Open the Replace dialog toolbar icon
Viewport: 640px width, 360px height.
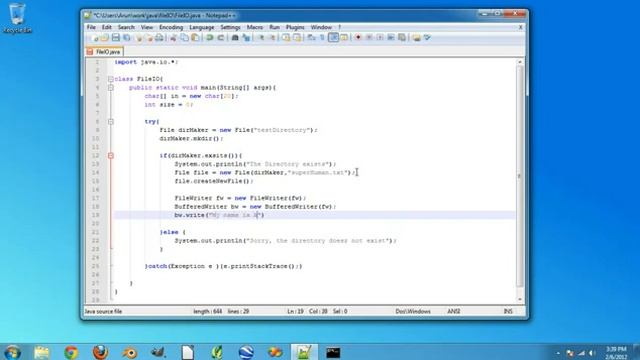pos(246,38)
